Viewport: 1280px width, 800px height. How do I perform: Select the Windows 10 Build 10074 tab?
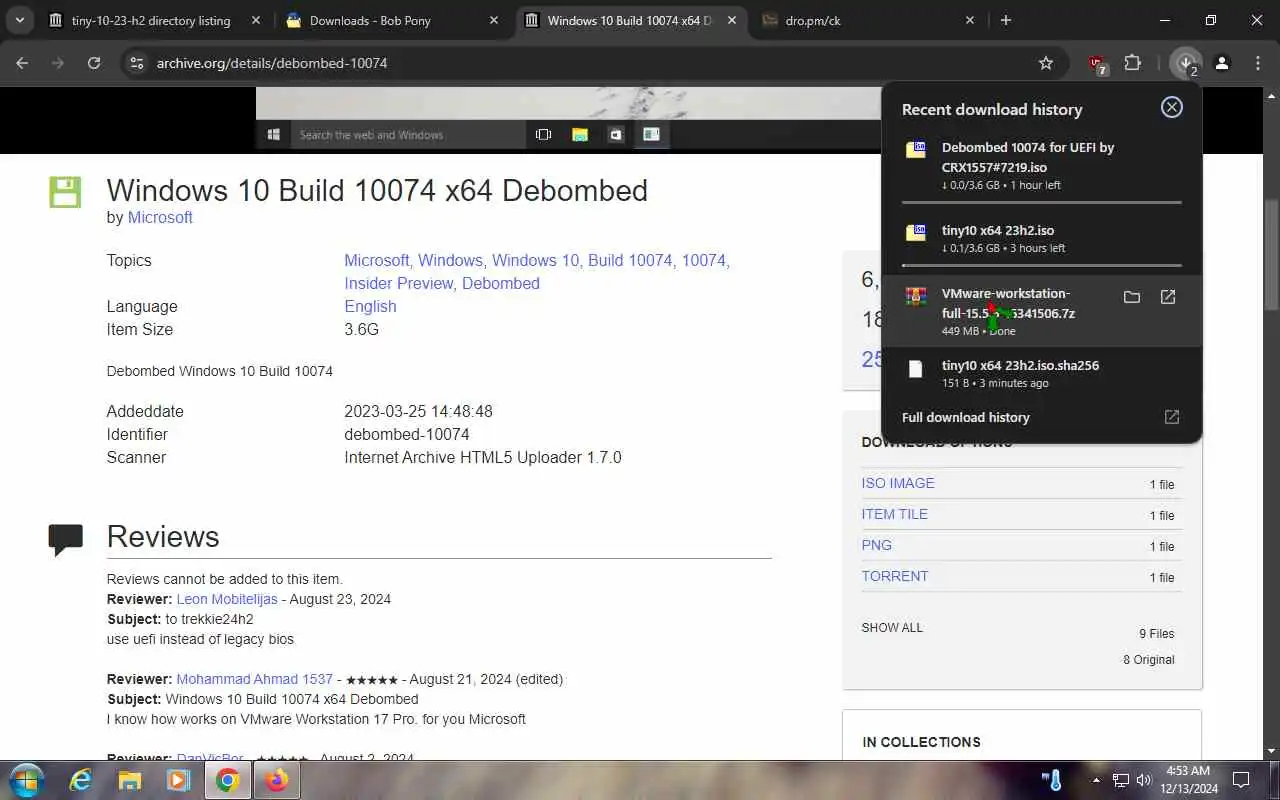click(x=630, y=20)
